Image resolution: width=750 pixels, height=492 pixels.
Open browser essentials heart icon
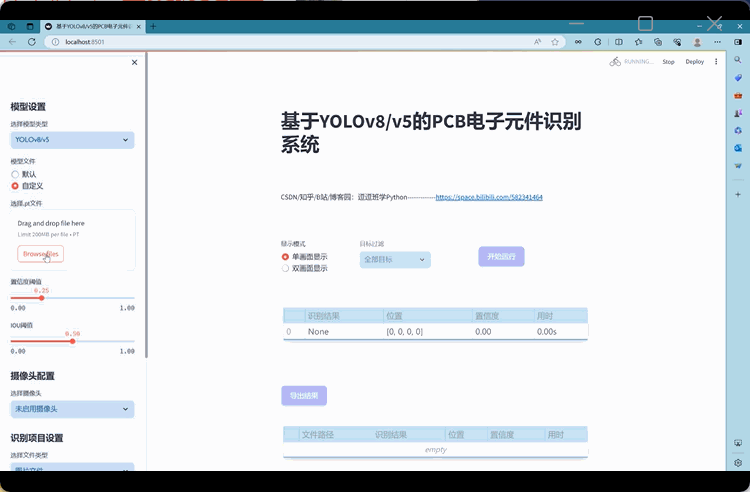click(677, 42)
